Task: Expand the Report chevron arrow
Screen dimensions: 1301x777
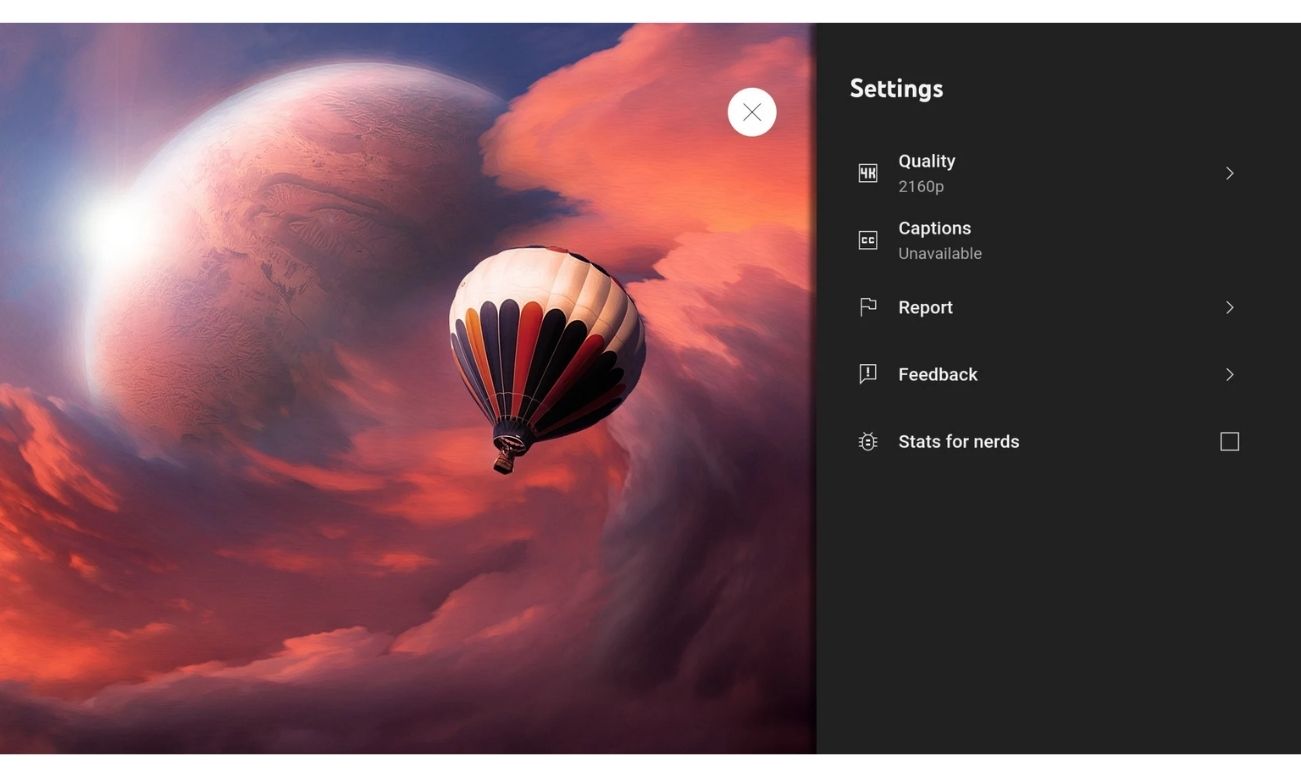Action: [1229, 307]
